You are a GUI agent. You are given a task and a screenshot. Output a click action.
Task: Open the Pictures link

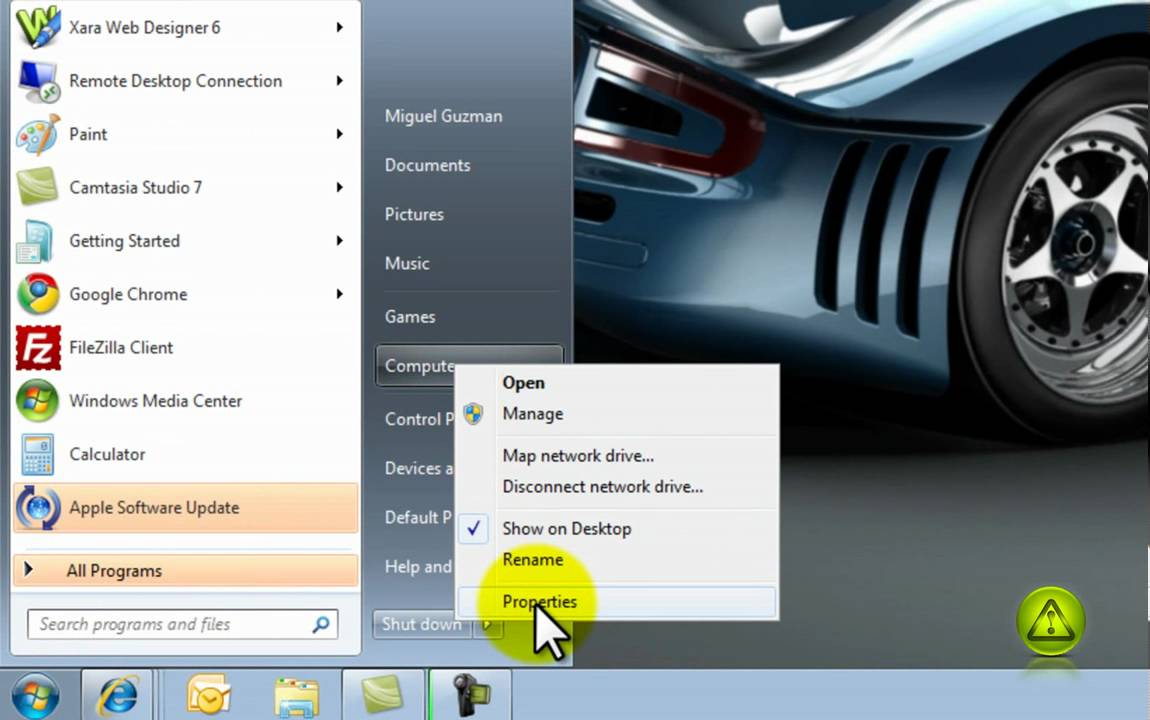tap(414, 215)
